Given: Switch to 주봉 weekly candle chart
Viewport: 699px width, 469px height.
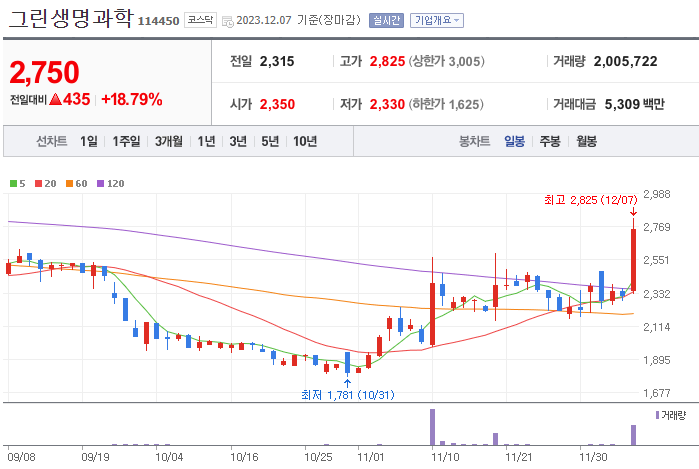Looking at the screenshot, I should click(550, 141).
